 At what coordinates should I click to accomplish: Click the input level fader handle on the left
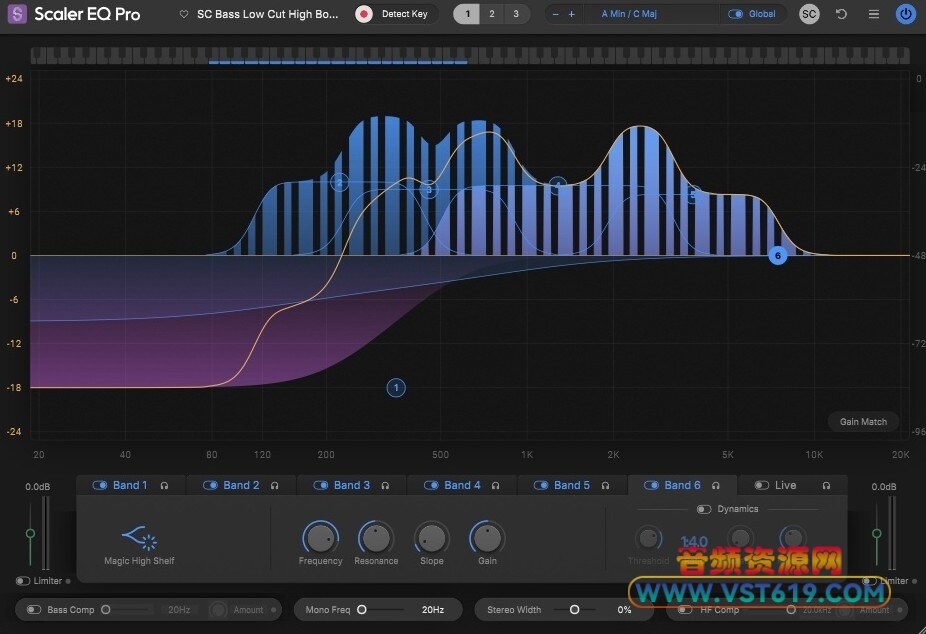click(x=30, y=533)
